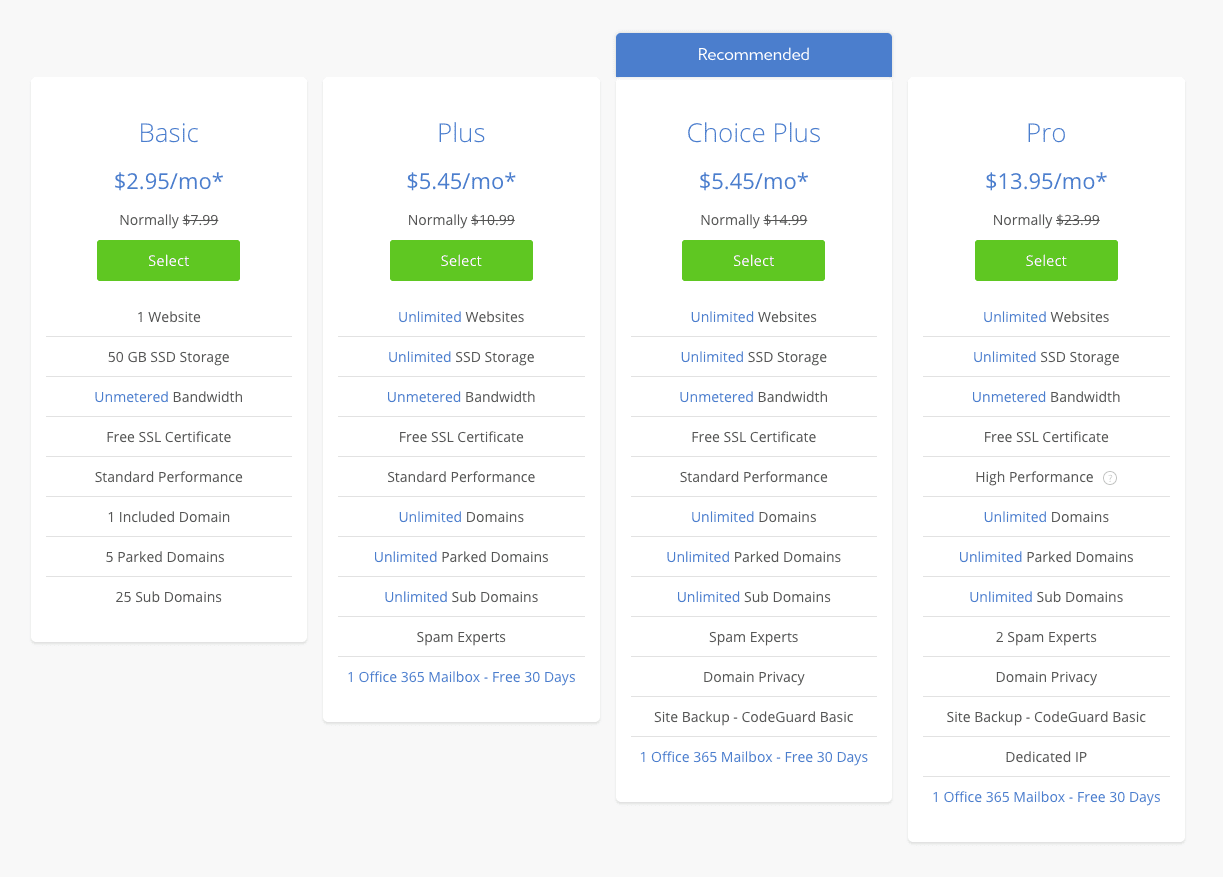
Task: Click the Recommended banner above Choice Plus
Action: 753,54
